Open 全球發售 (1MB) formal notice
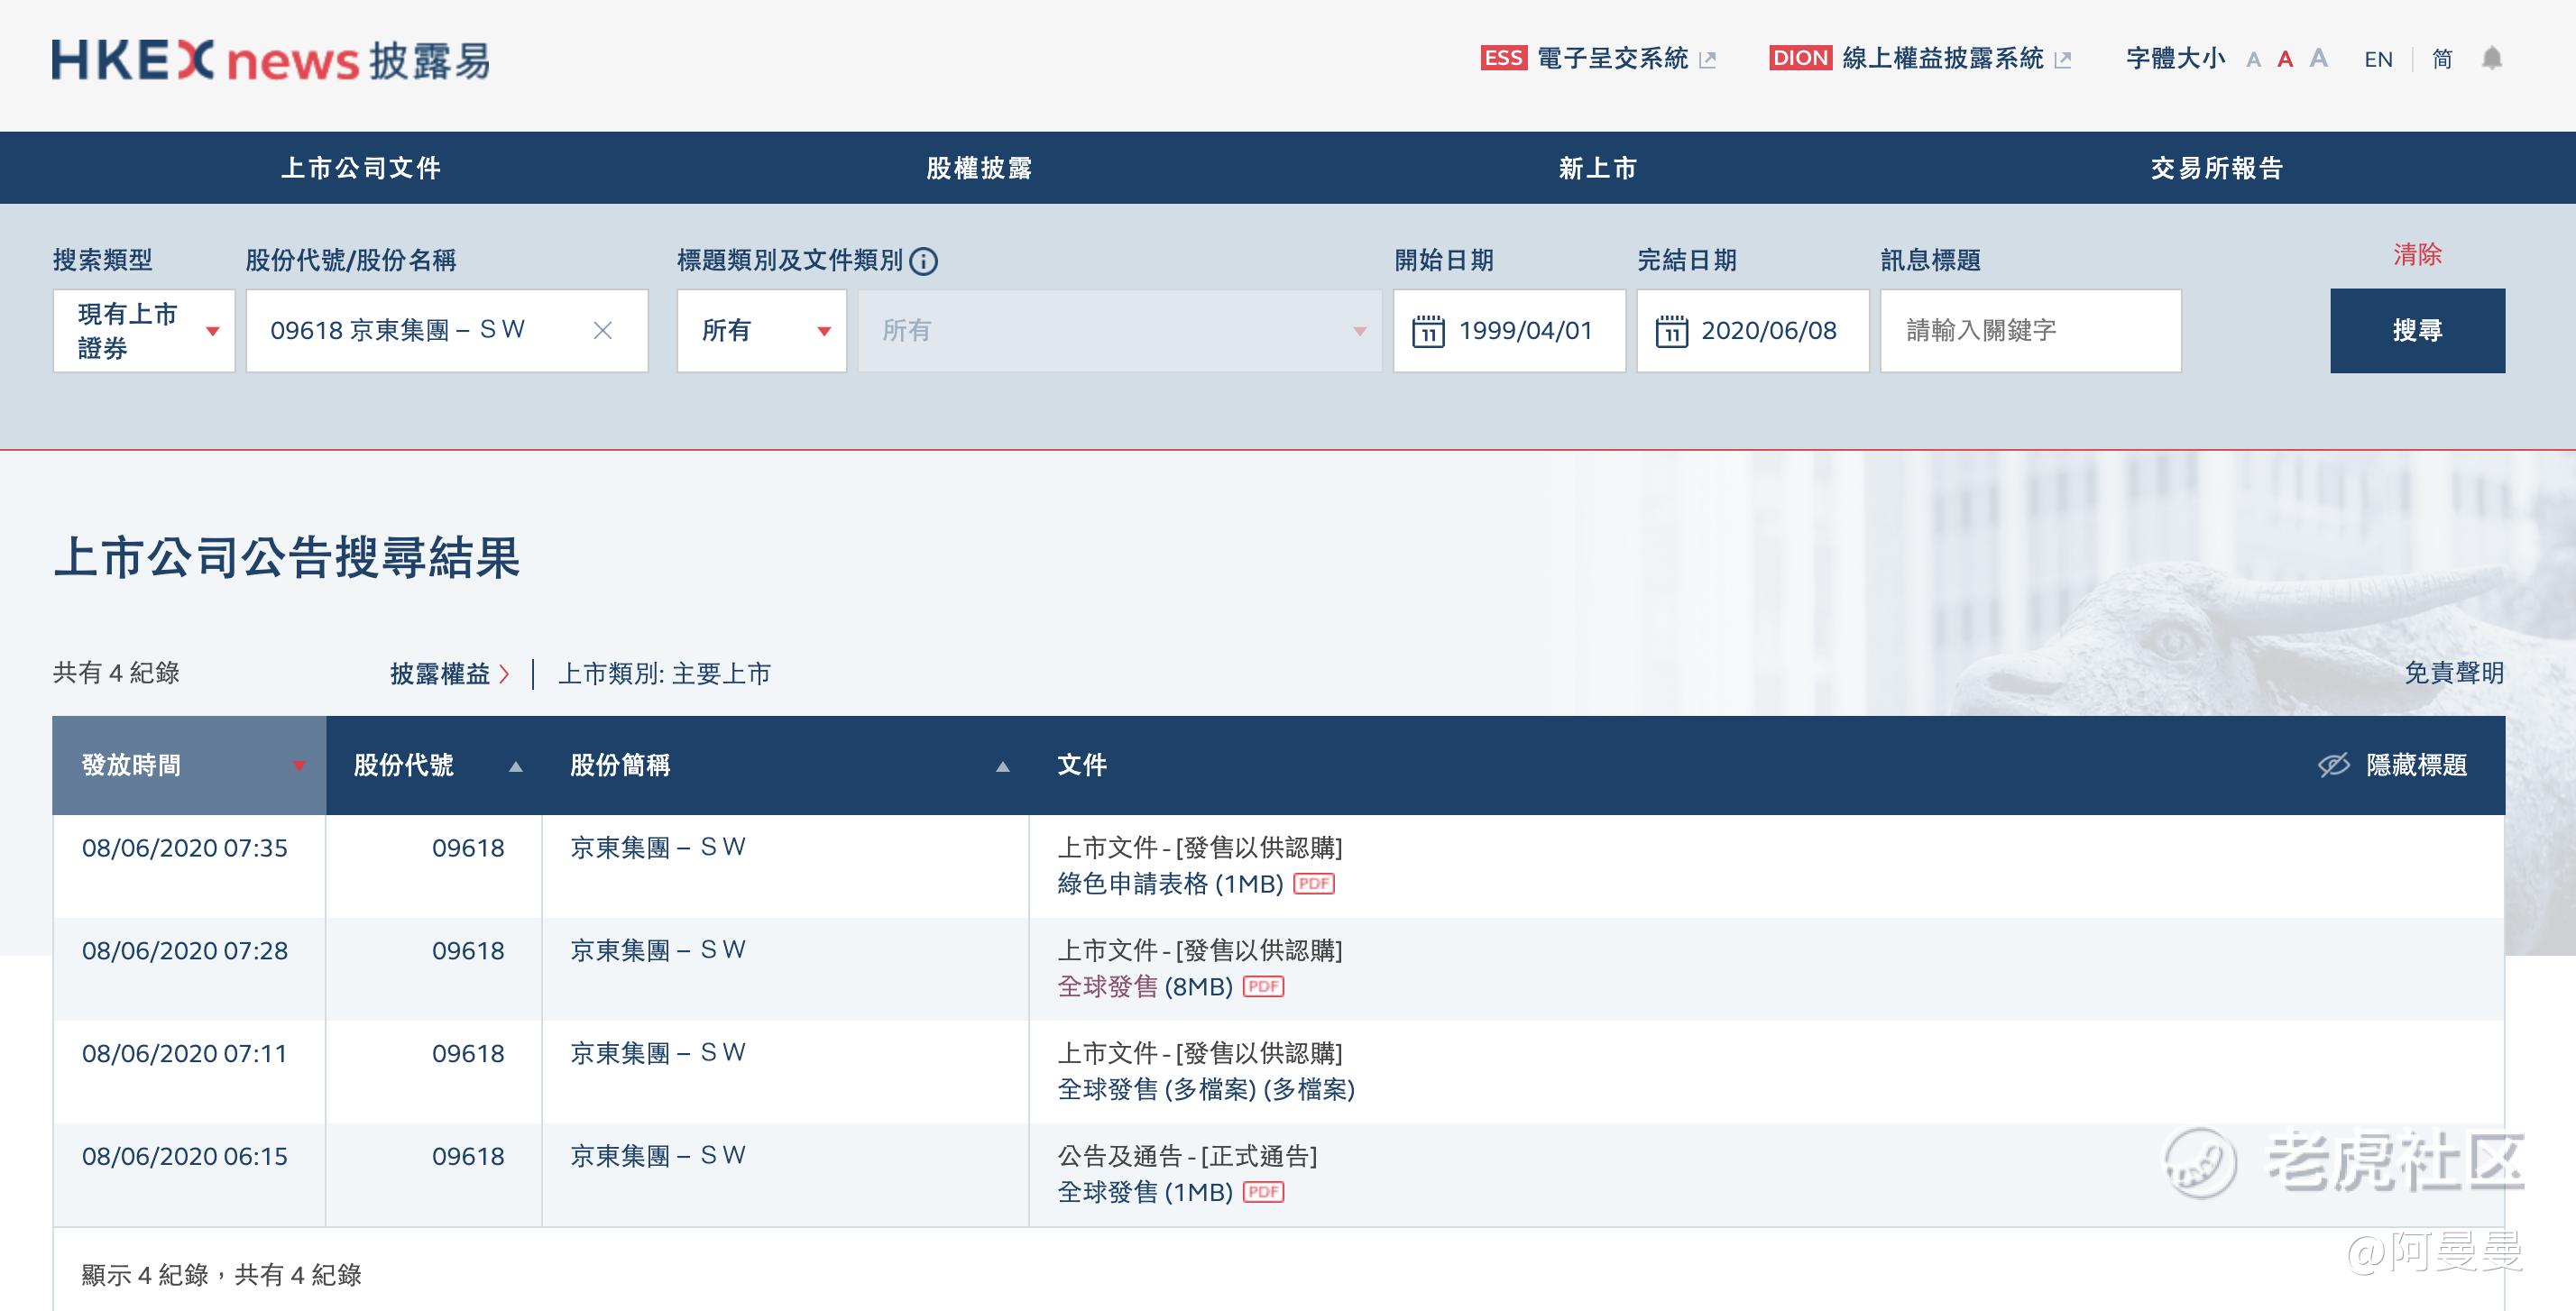Image resolution: width=2576 pixels, height=1311 pixels. pyautogui.click(x=1145, y=1192)
